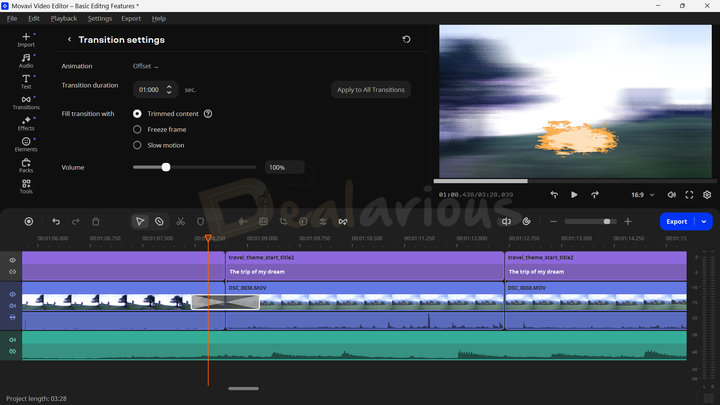
Task: Toggle visibility of the video track
Action: (x=12, y=294)
